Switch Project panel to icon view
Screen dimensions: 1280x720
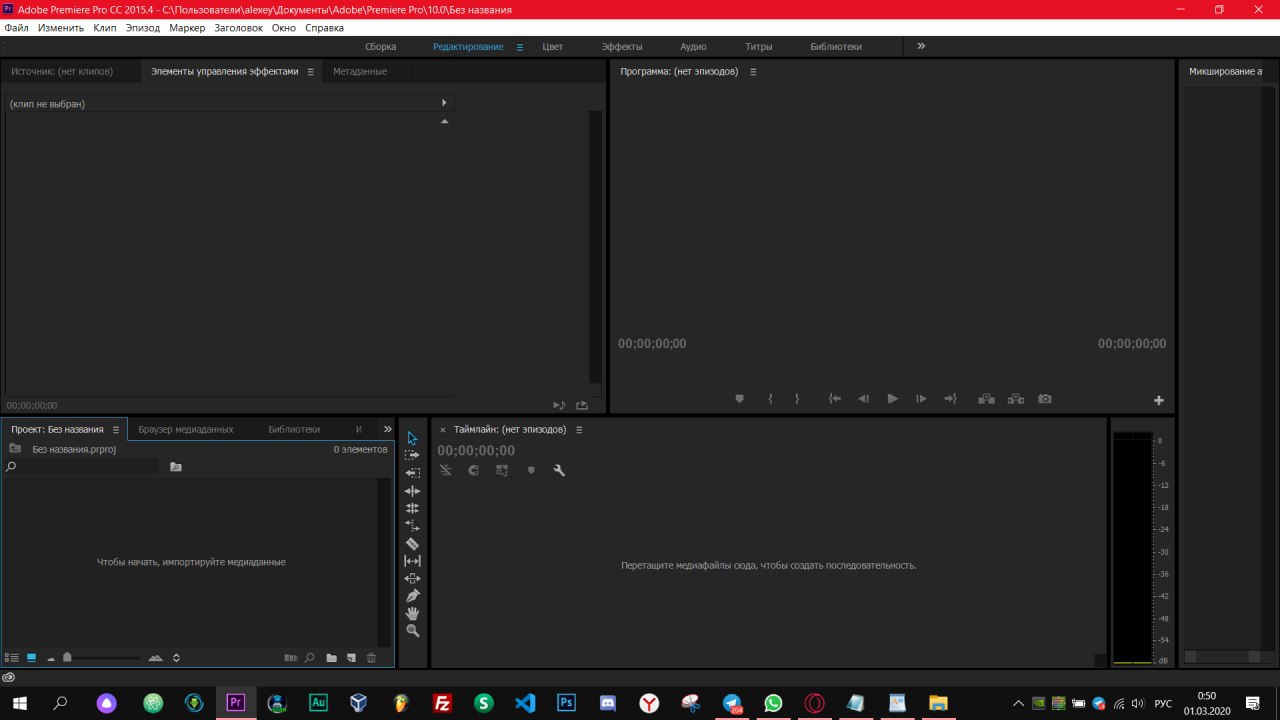(x=31, y=658)
